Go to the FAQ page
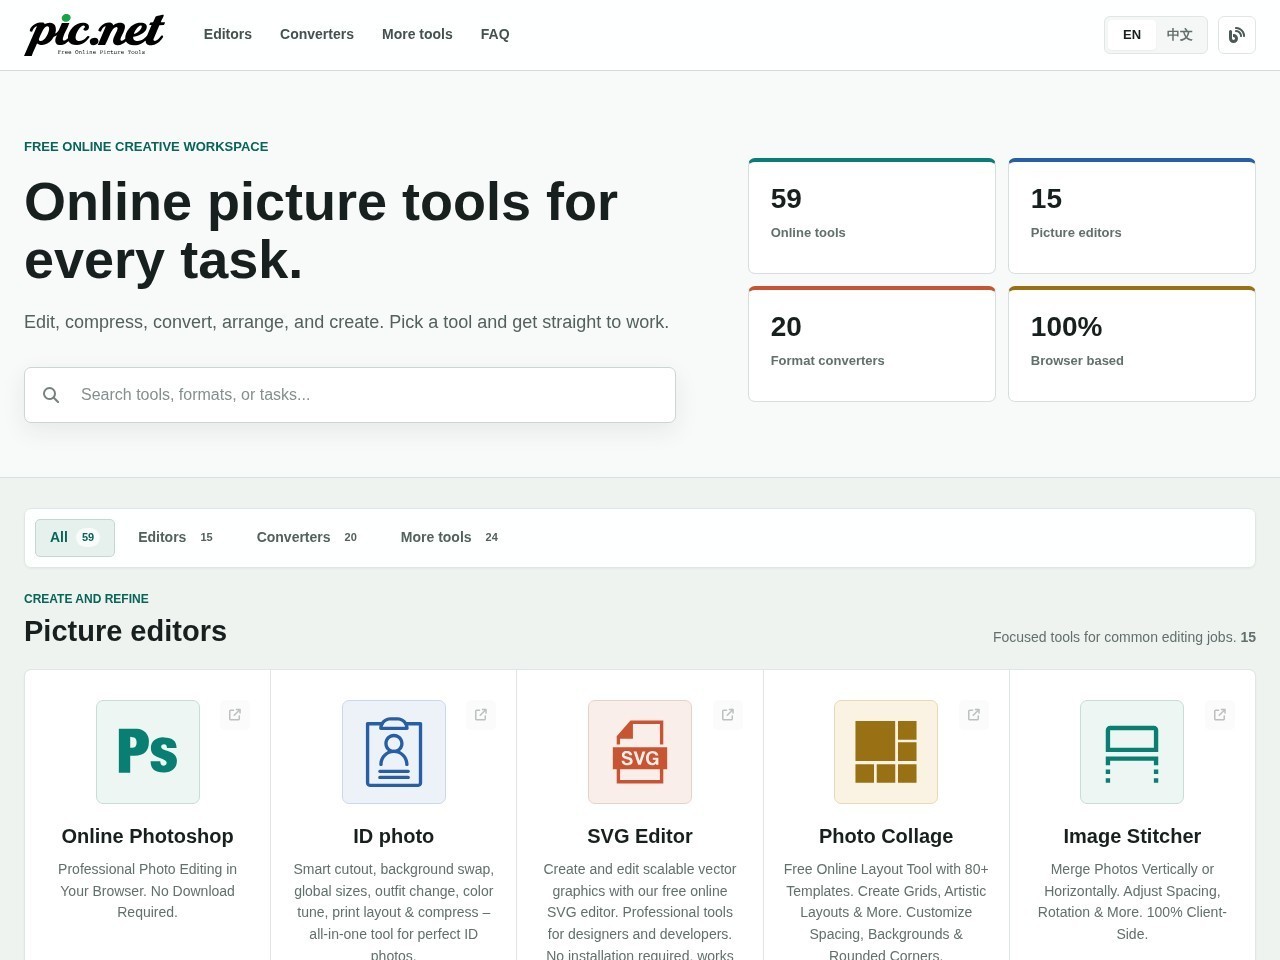 tap(495, 34)
